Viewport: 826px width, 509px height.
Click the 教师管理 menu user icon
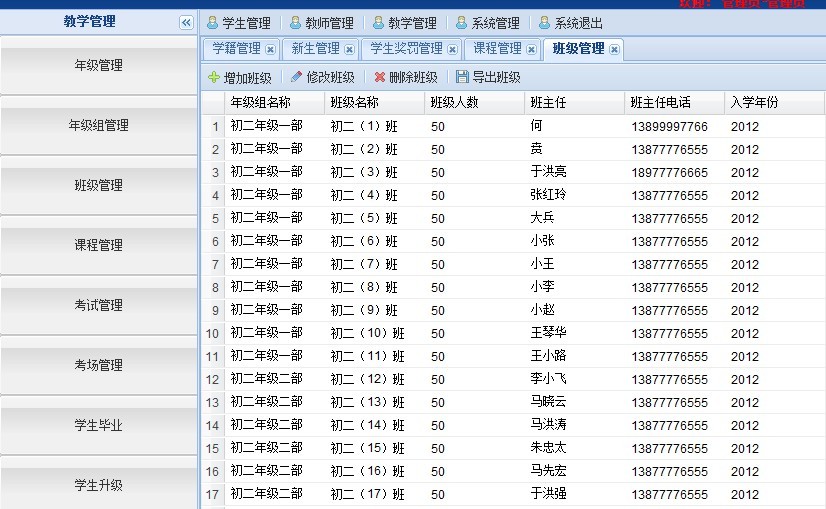tap(296, 23)
